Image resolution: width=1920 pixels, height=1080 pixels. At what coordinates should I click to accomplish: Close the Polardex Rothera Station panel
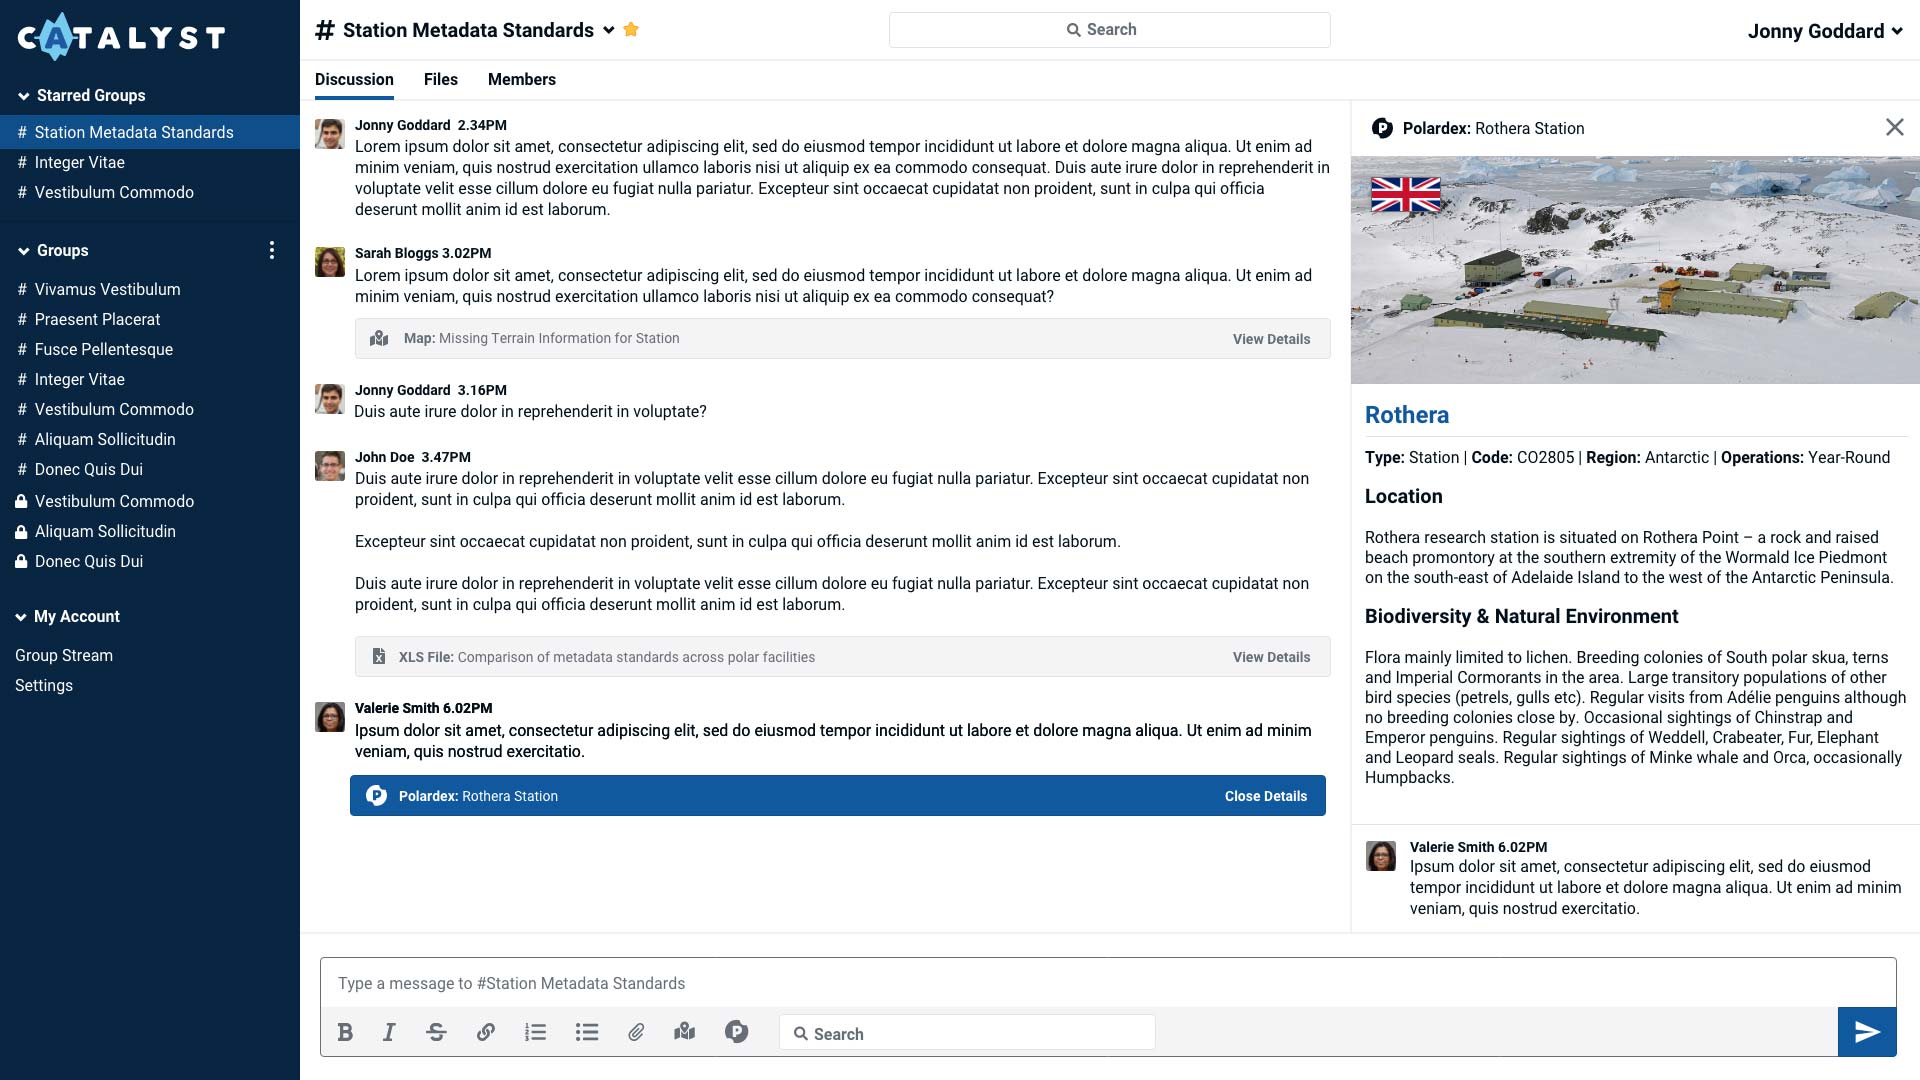click(1895, 128)
